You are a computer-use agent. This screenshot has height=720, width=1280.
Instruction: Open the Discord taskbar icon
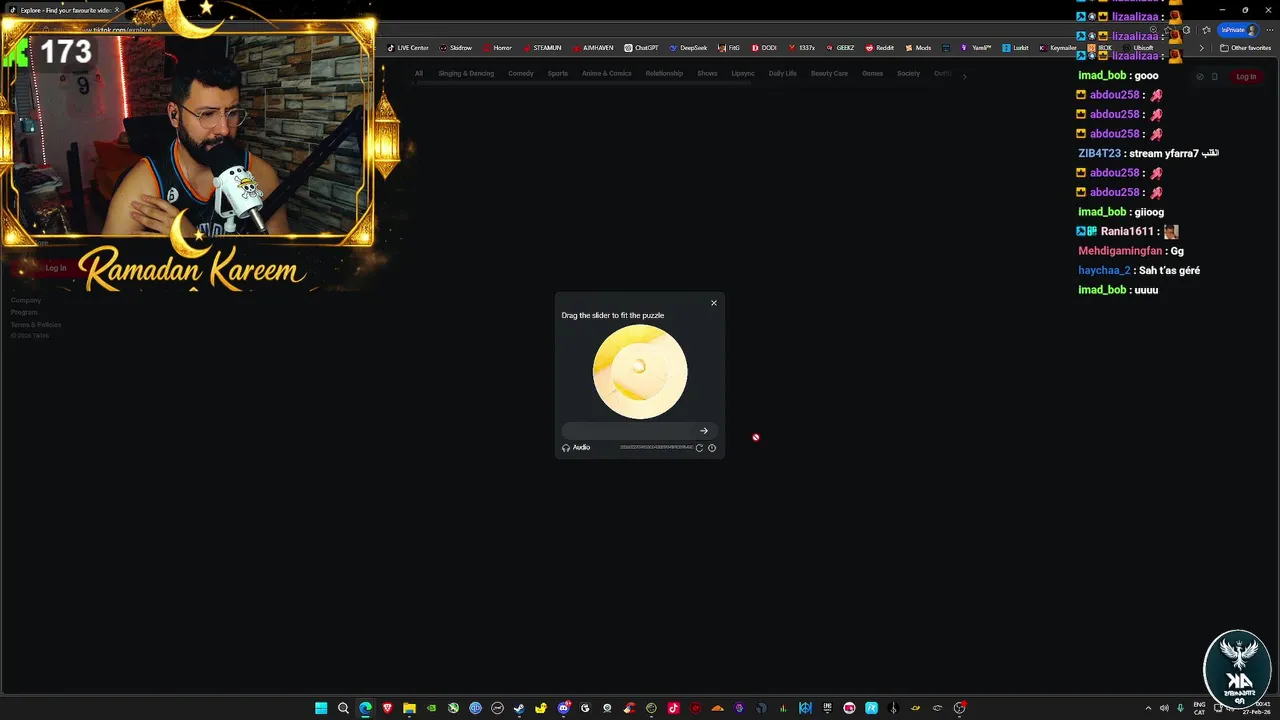(563, 708)
